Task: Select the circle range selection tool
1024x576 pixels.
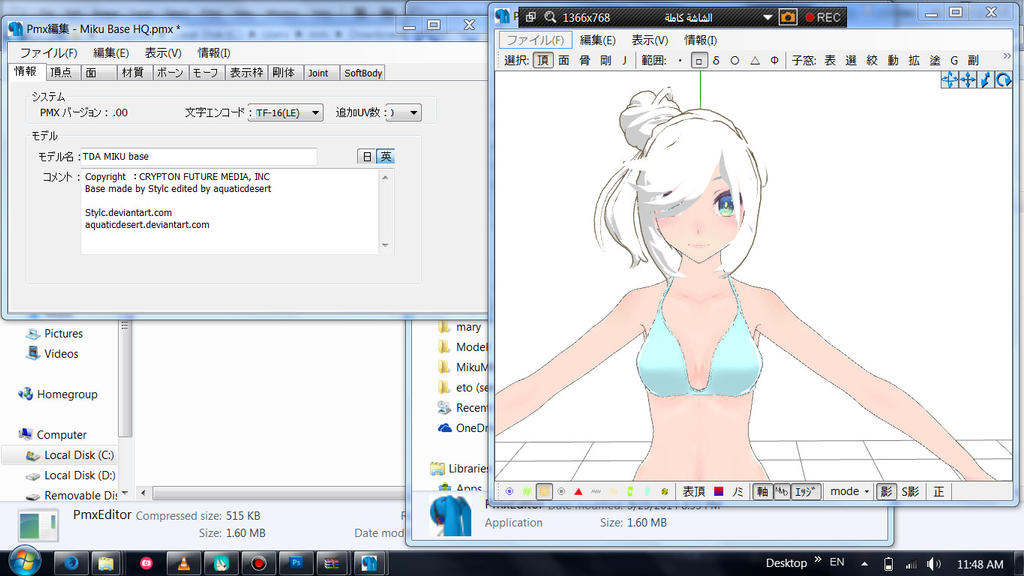Action: 735,60
